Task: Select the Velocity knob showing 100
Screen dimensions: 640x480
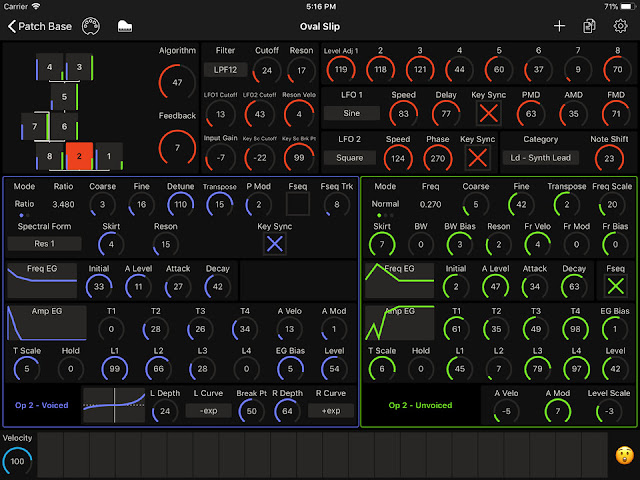Action: 17,462
